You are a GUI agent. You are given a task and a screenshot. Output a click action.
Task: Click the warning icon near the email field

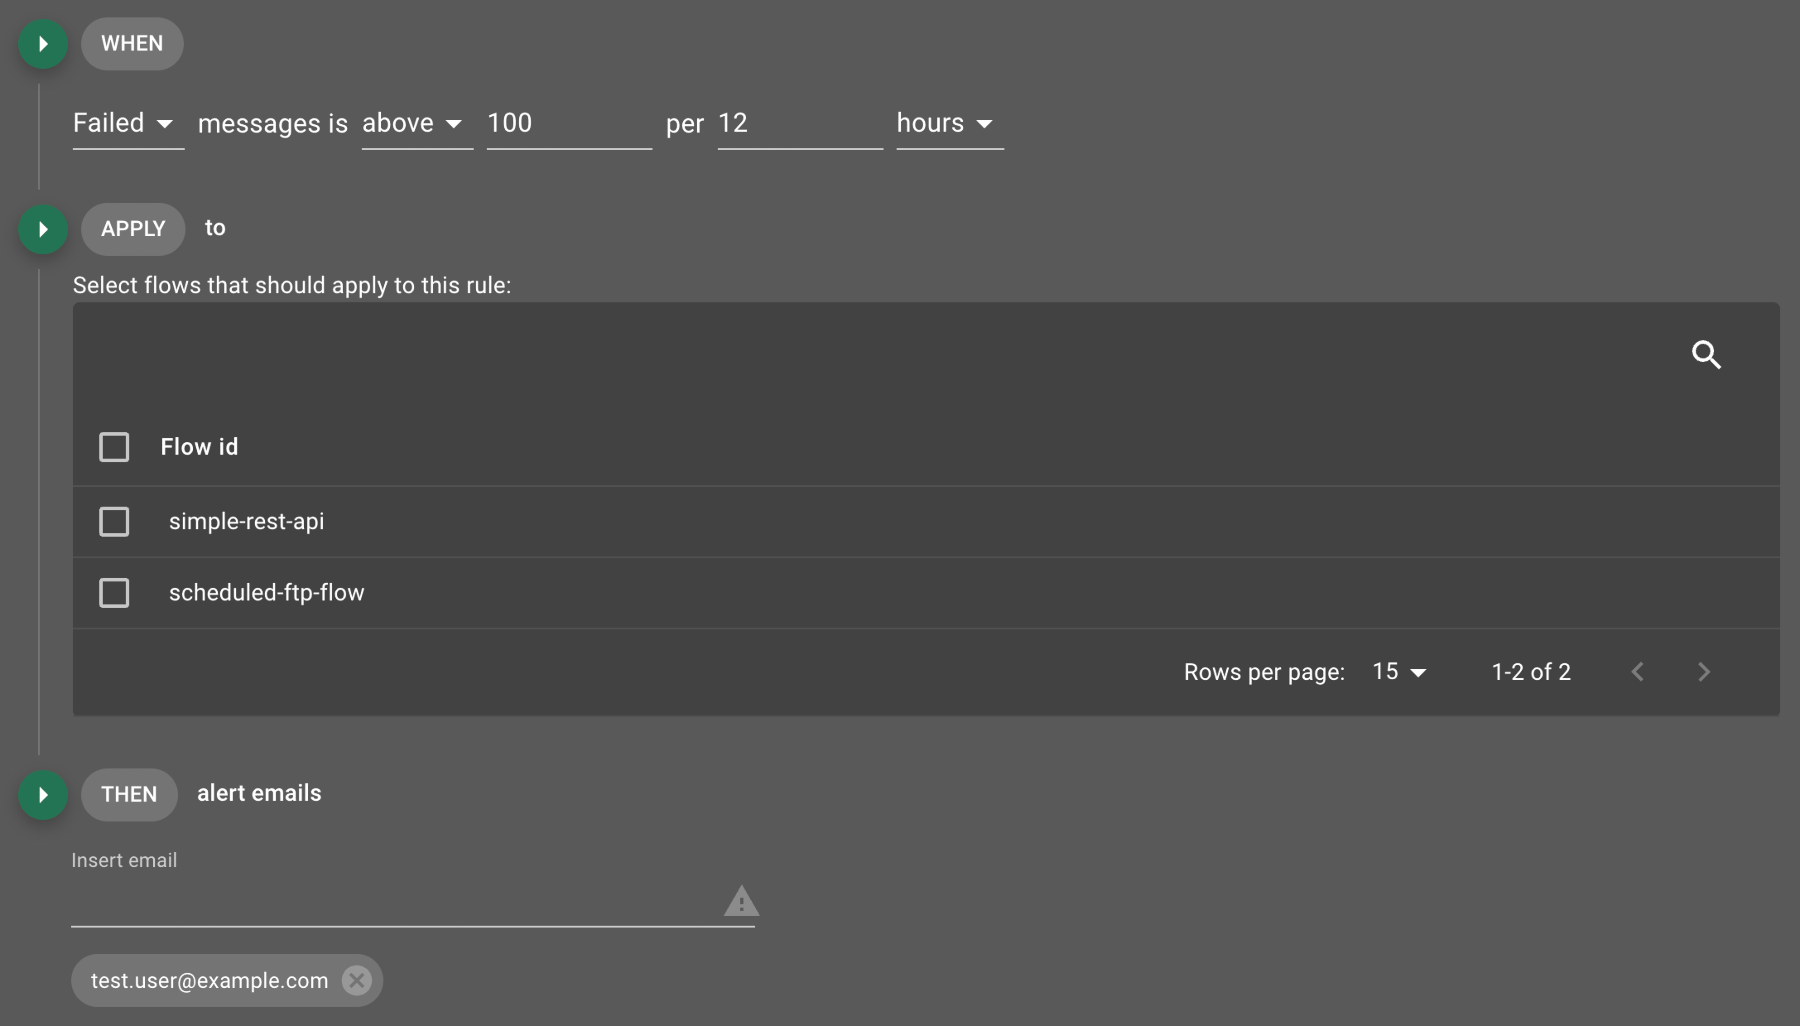[741, 901]
